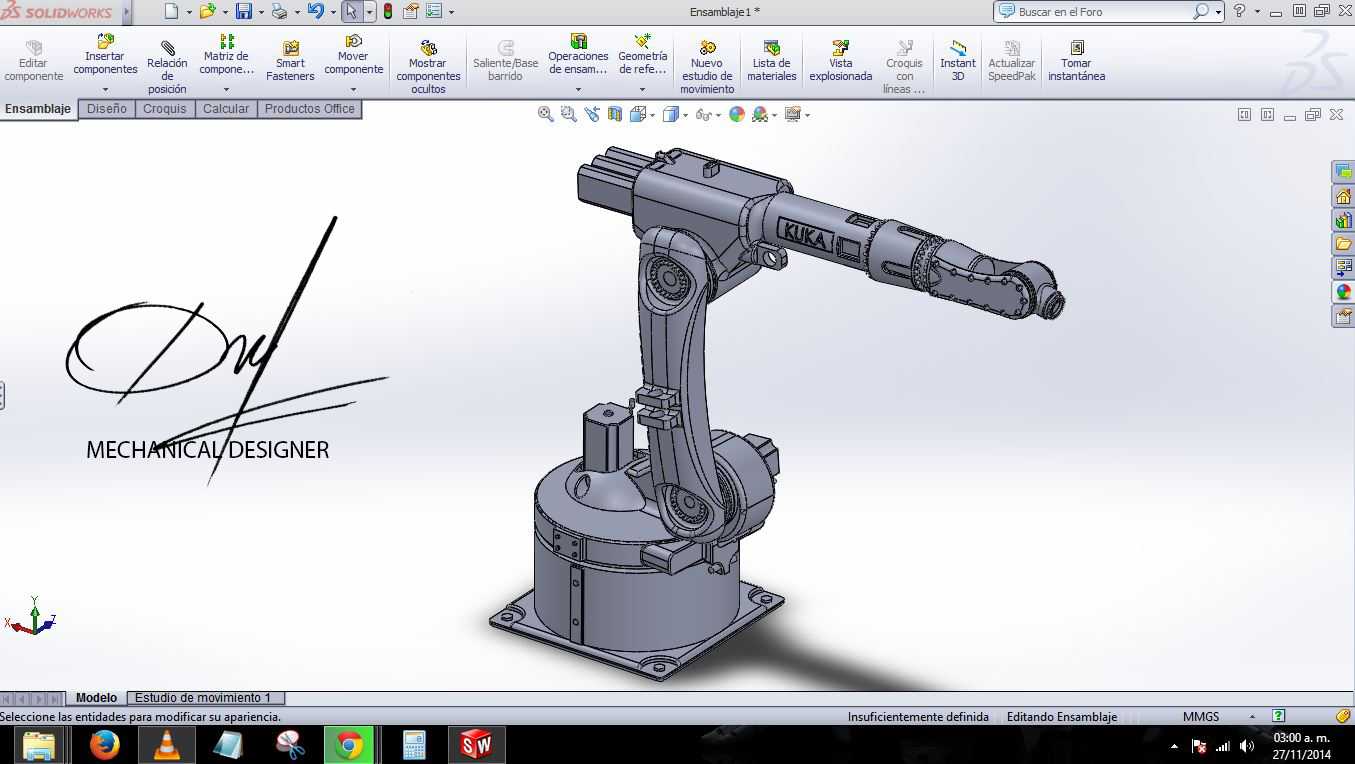Click the Zoom to Fit icon

pyautogui.click(x=545, y=114)
